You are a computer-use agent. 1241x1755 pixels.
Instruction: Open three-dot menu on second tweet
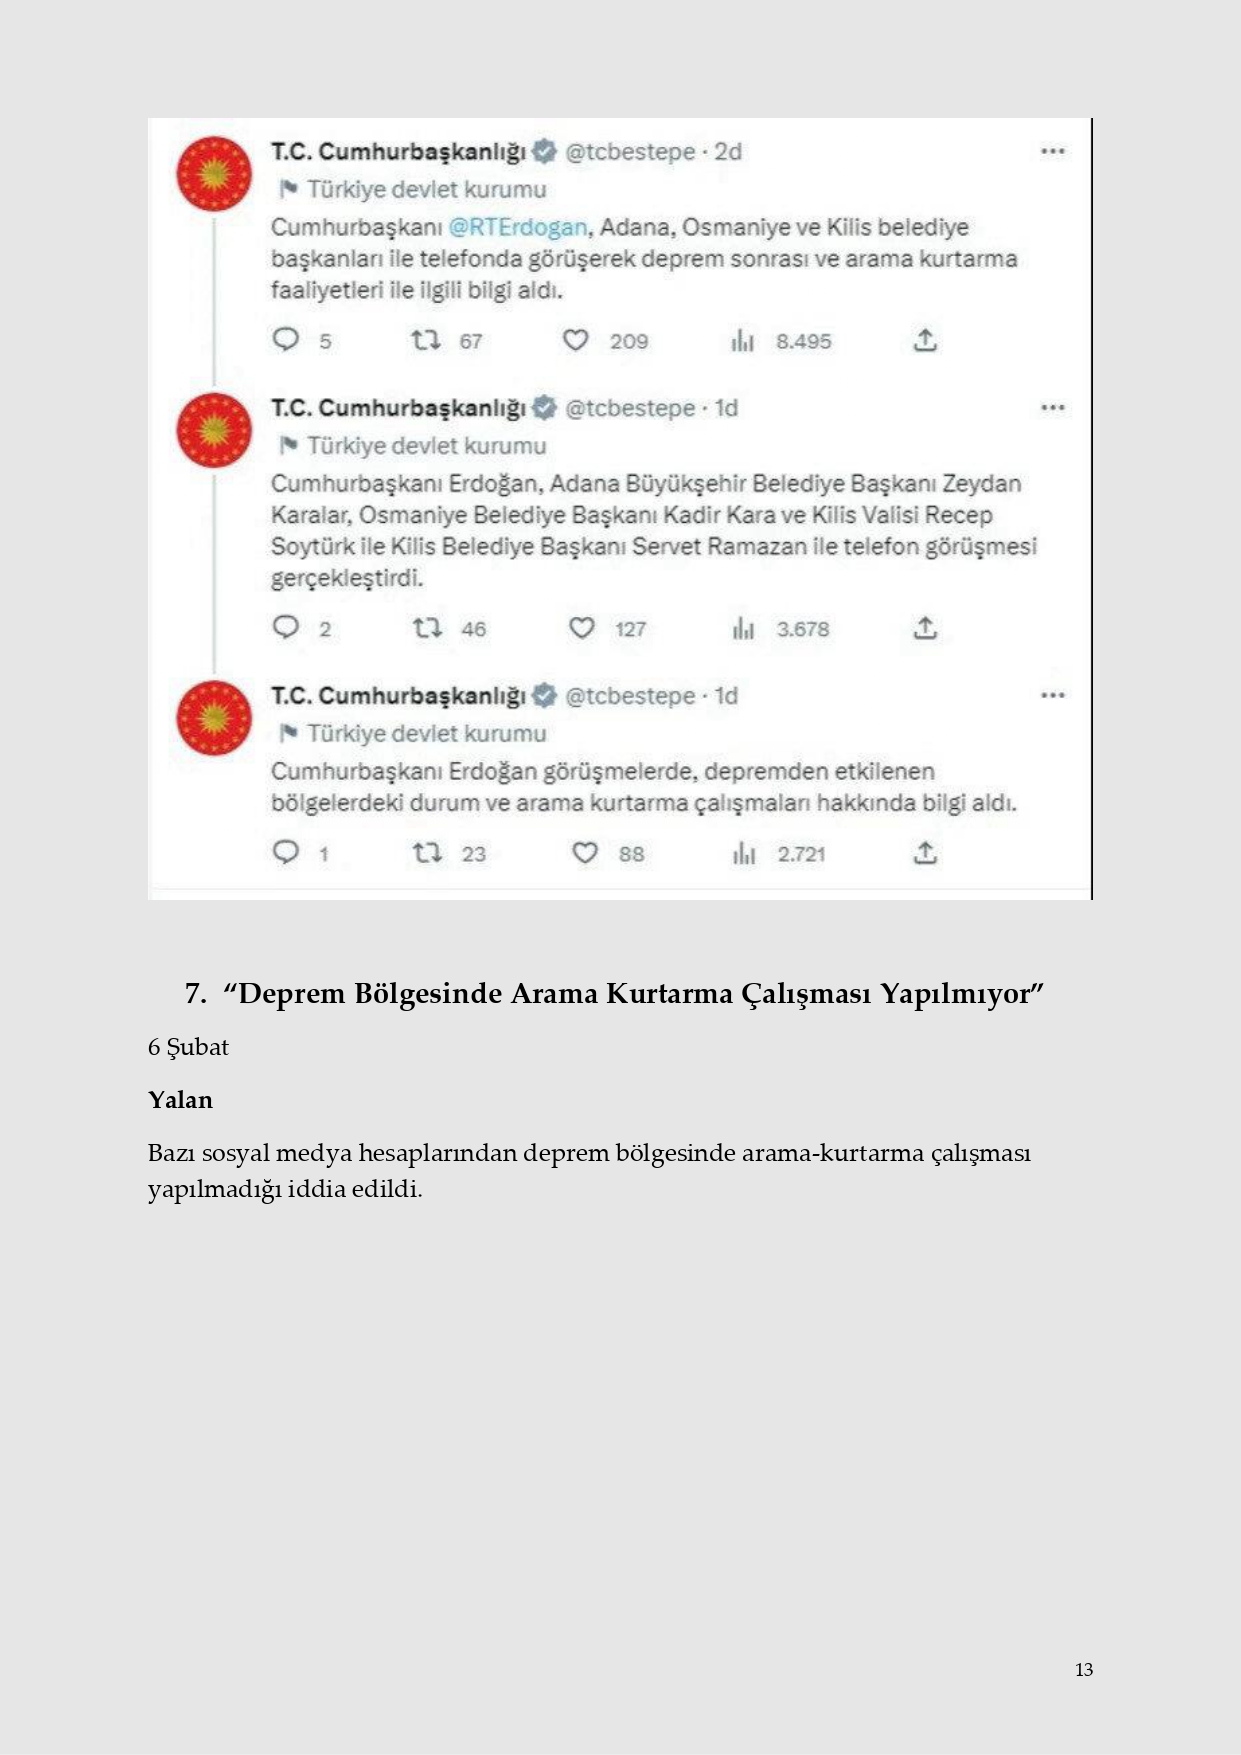(1052, 408)
